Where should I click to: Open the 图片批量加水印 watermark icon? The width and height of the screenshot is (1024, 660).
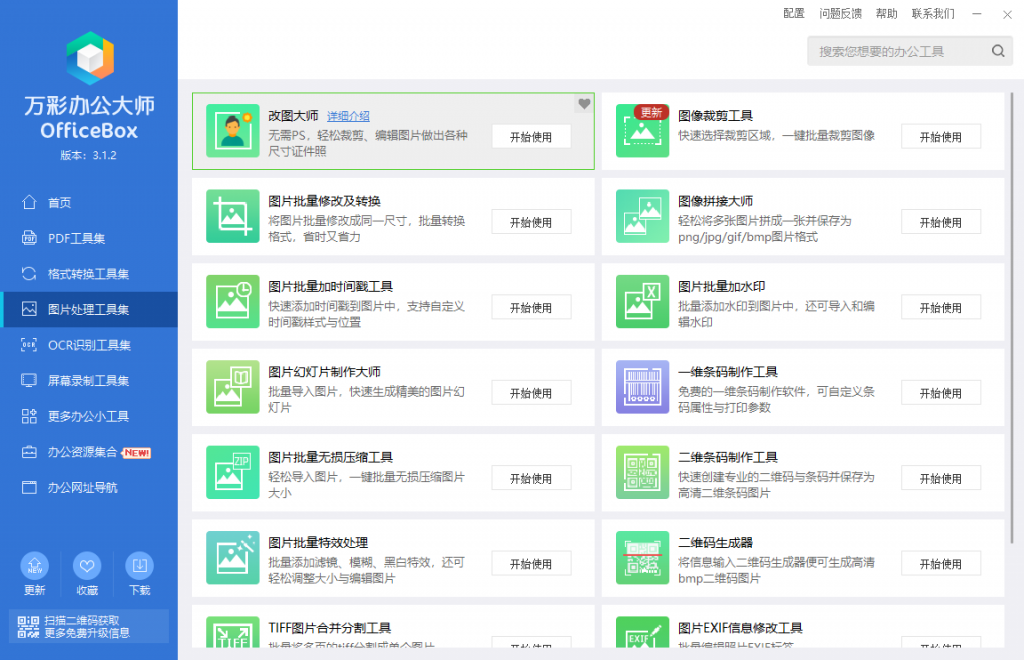pyautogui.click(x=642, y=301)
